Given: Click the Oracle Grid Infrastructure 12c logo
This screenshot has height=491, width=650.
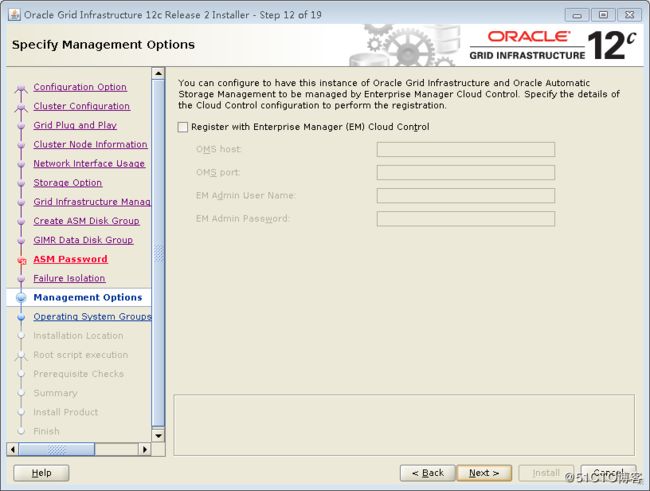Looking at the screenshot, I should tap(553, 46).
